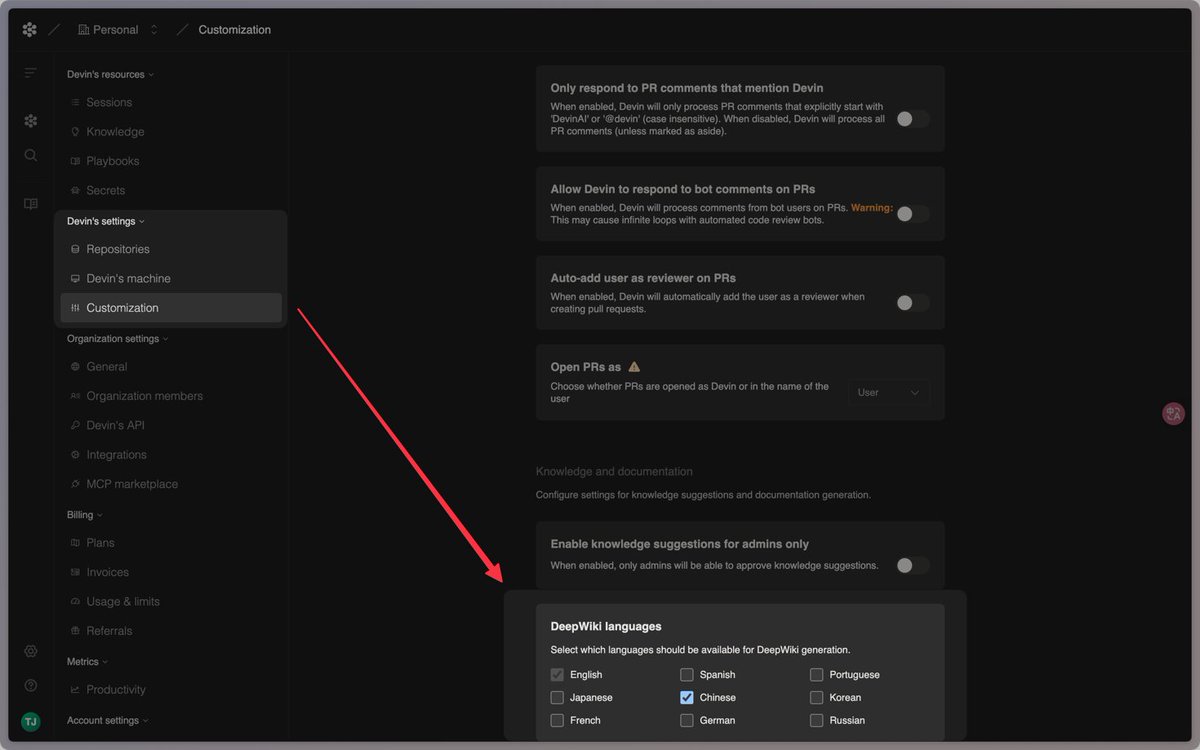
Task: Collapse the Devin's settings section
Action: (x=106, y=221)
